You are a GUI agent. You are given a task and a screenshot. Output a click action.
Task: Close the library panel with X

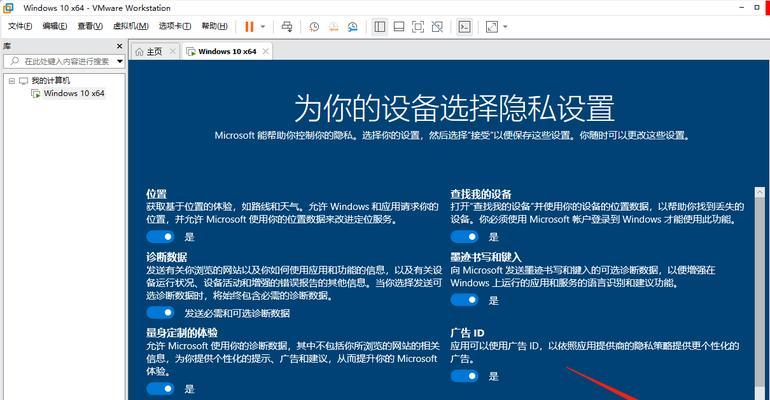(x=119, y=46)
